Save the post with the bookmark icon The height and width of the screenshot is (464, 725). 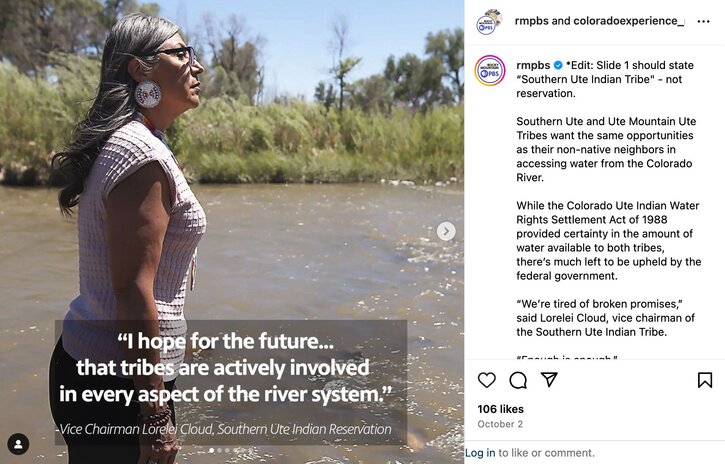(705, 380)
